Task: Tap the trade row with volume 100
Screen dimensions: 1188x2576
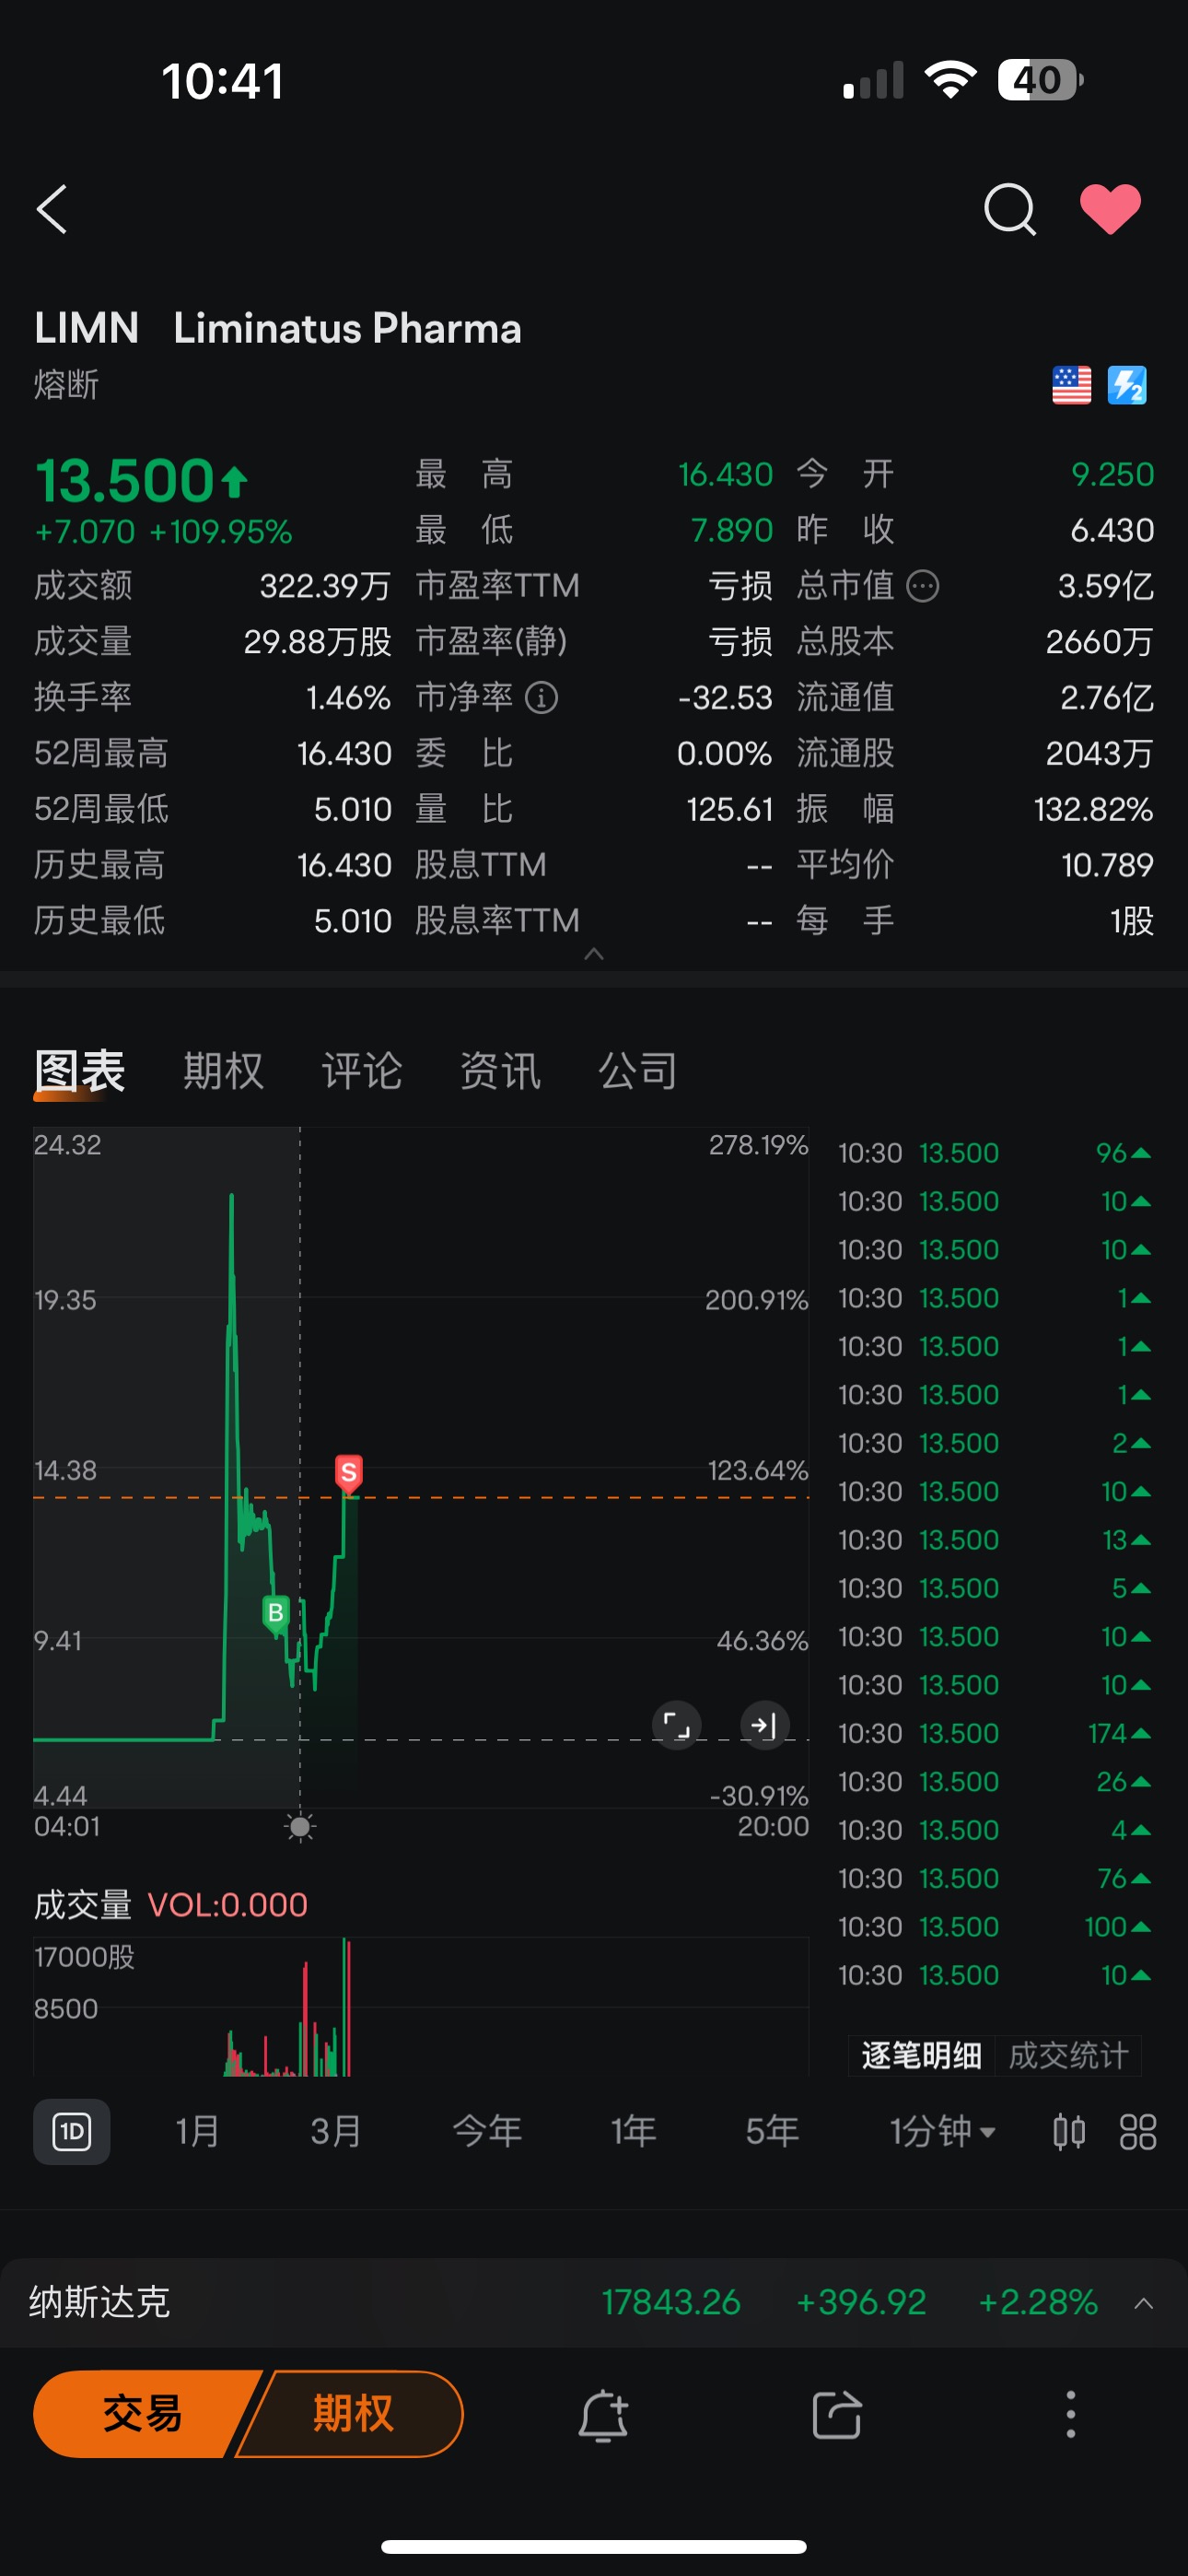Action: point(994,1926)
